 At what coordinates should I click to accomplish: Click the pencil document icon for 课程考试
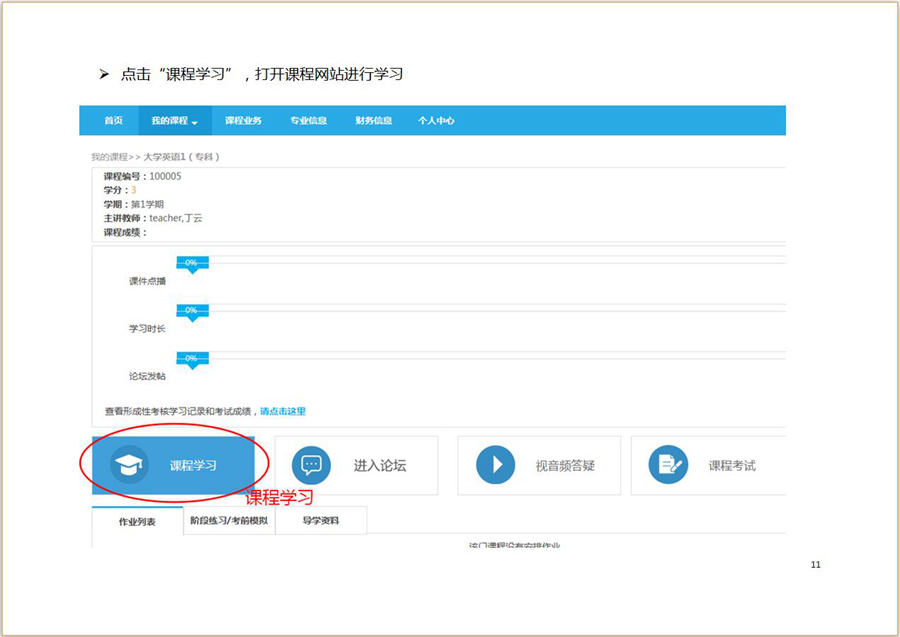668,465
